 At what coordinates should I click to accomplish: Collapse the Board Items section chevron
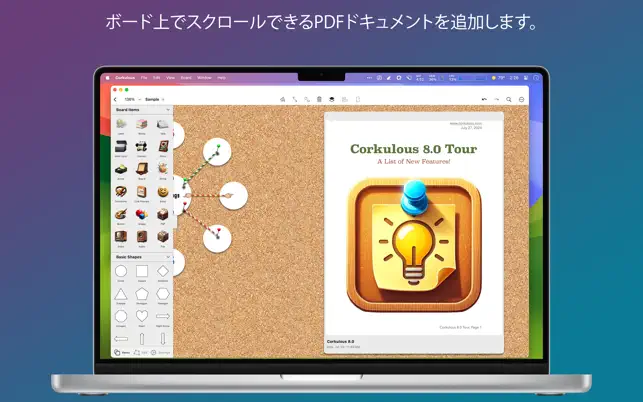coord(168,110)
